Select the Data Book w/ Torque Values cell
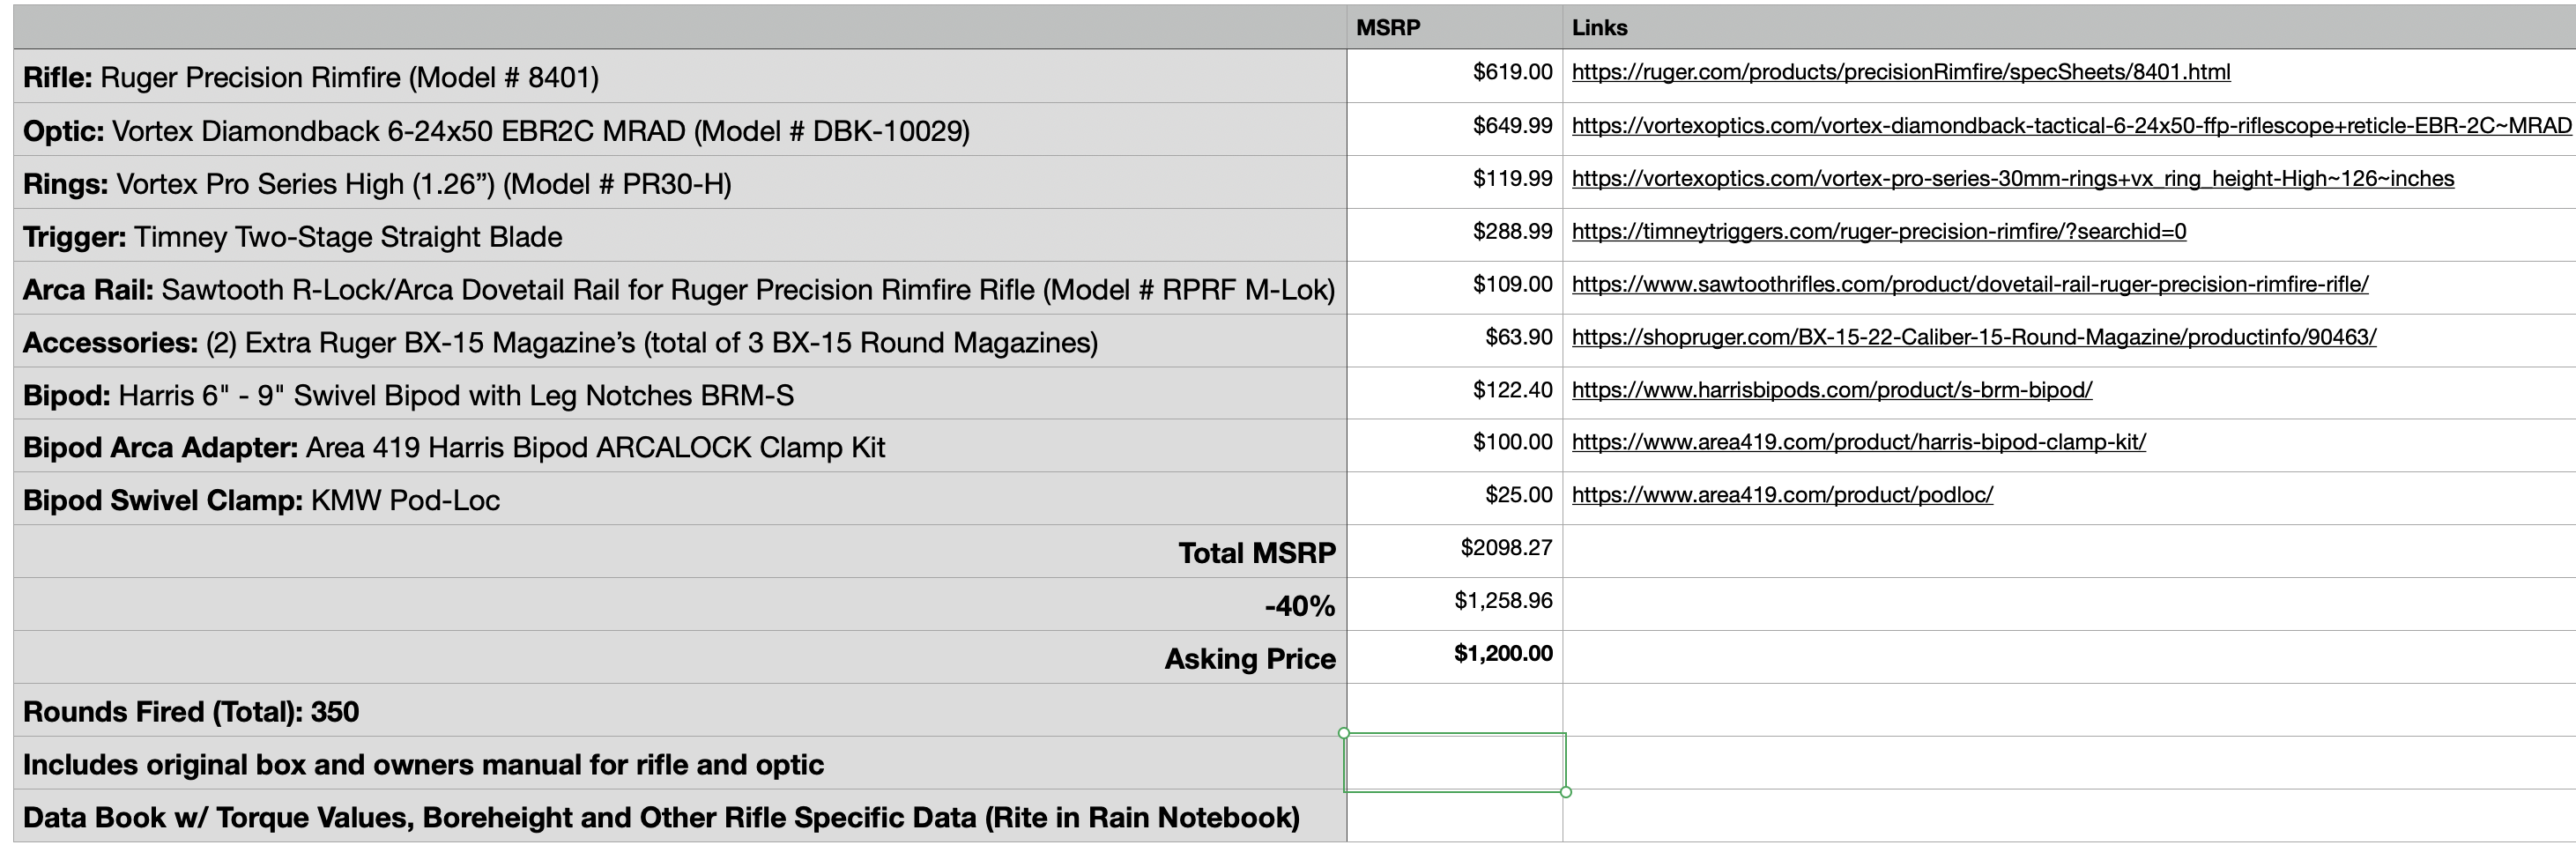Image resolution: width=2576 pixels, height=845 pixels. tap(680, 816)
